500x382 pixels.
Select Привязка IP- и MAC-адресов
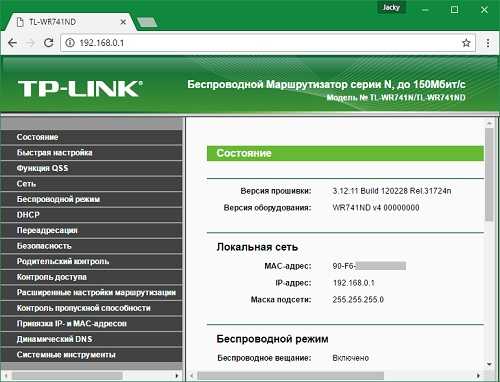[91, 324]
